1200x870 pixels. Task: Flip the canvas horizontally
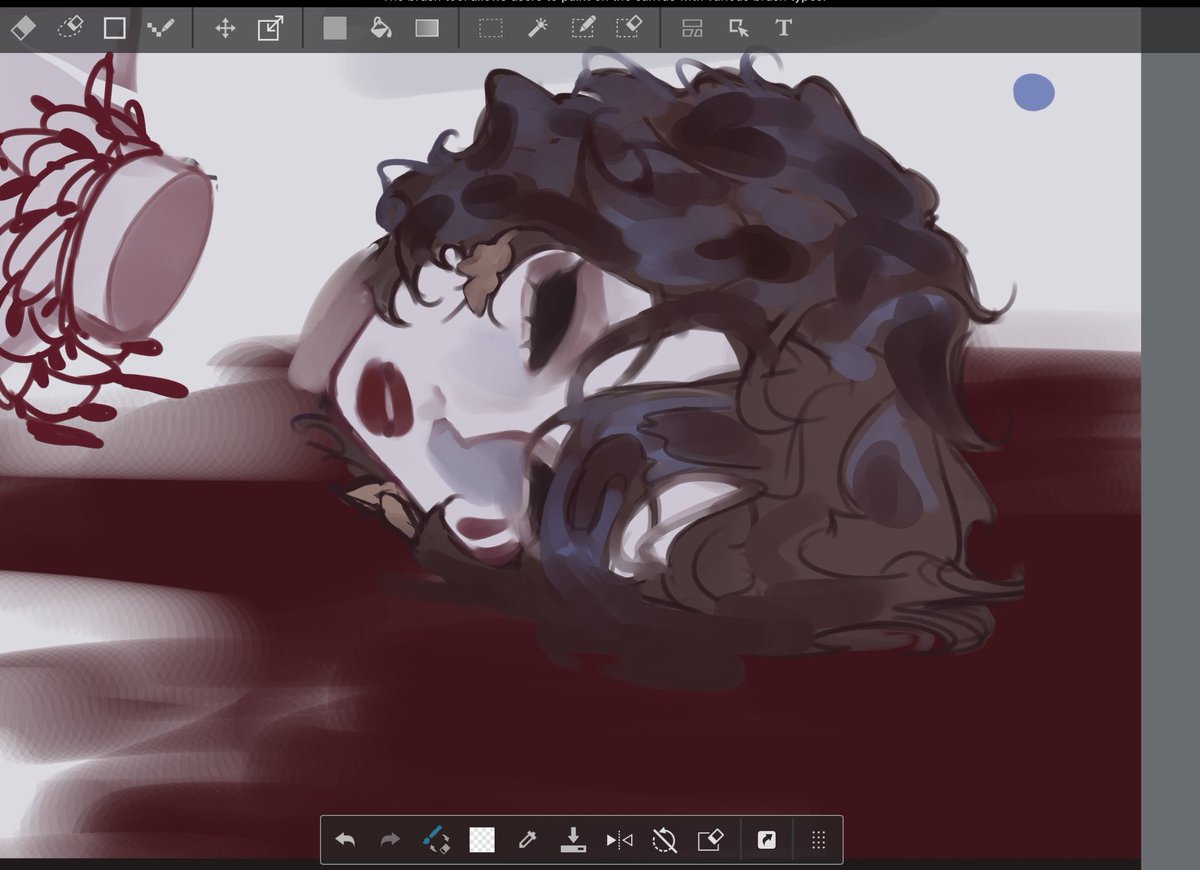[x=619, y=841]
